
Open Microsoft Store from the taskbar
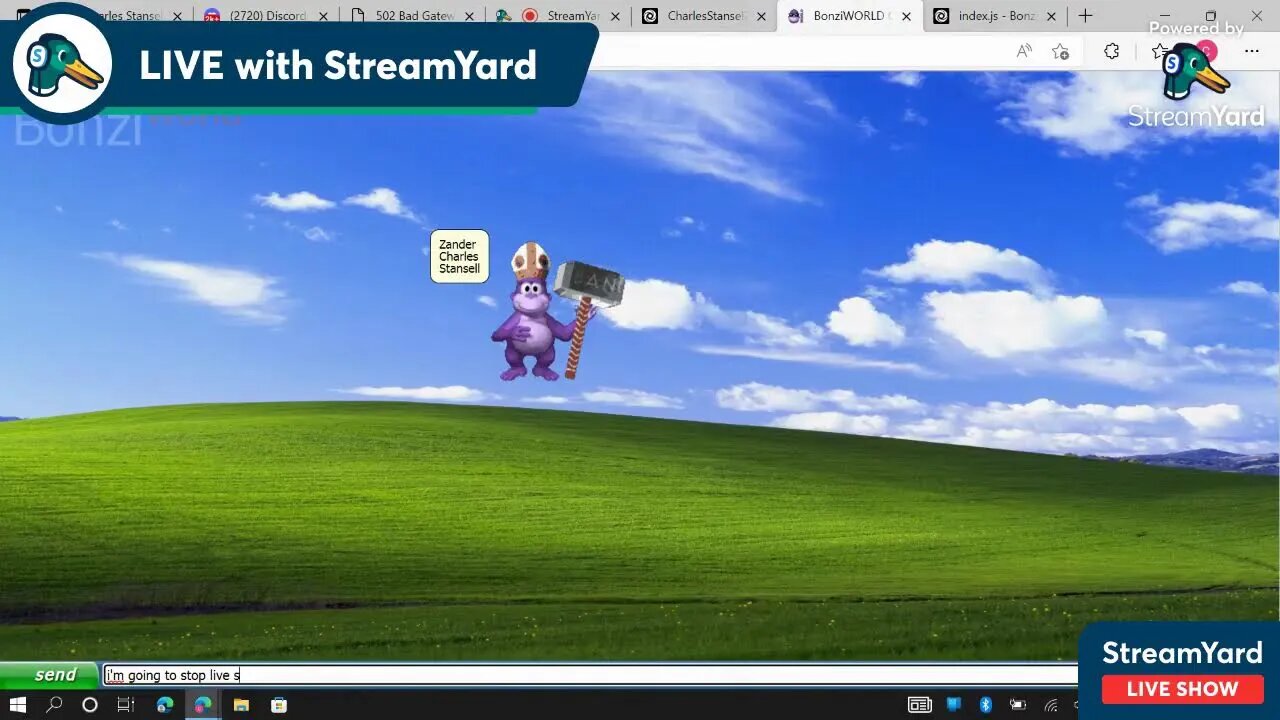pos(279,705)
